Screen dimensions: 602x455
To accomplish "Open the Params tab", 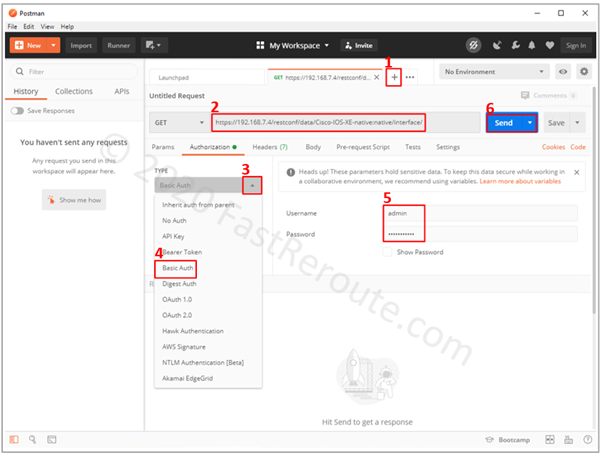I will pos(163,147).
